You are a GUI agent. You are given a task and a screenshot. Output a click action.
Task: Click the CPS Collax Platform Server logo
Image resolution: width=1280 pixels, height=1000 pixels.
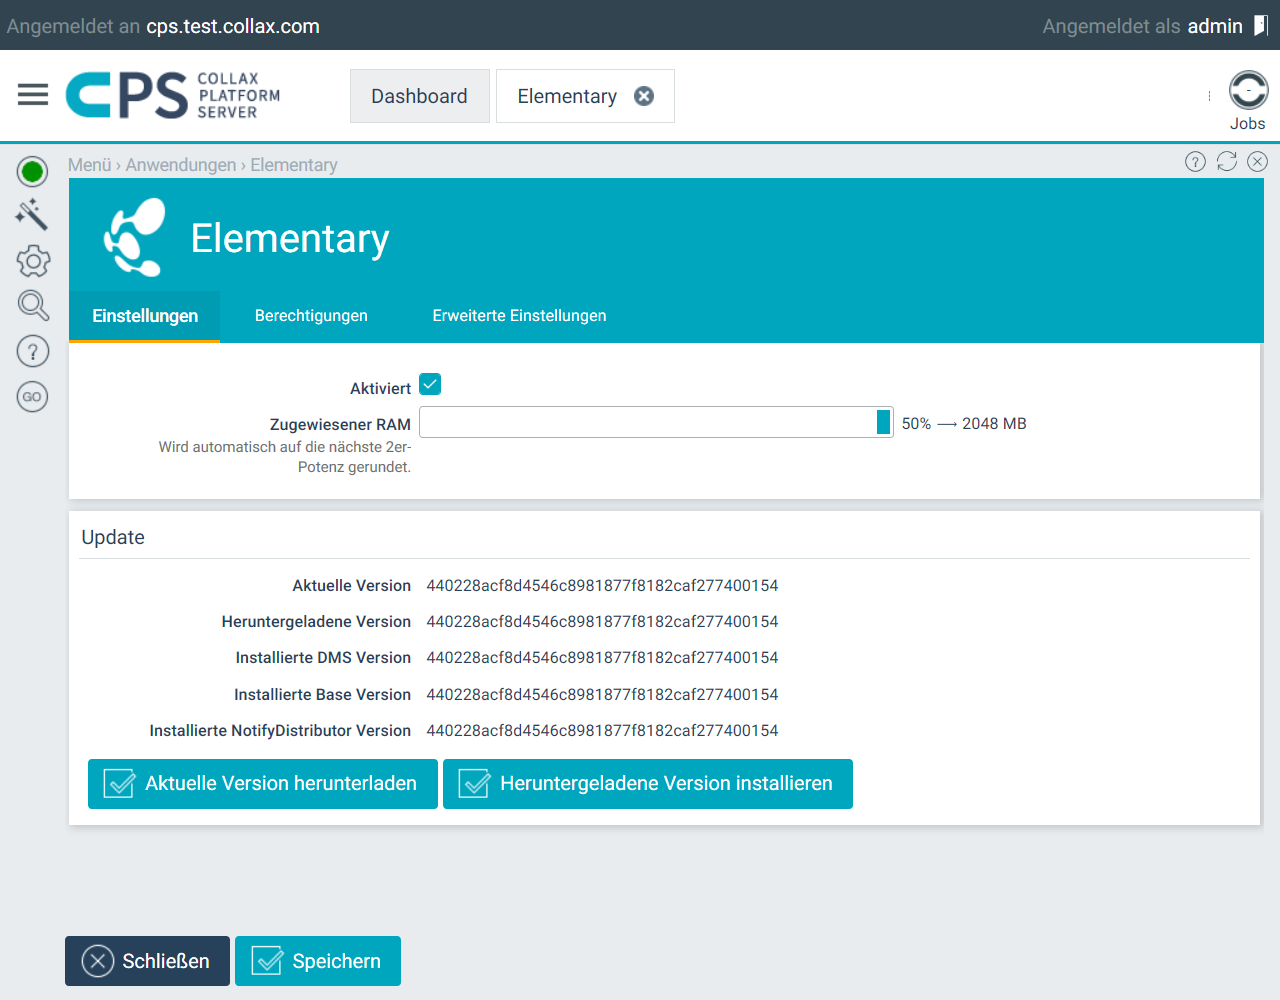173,95
